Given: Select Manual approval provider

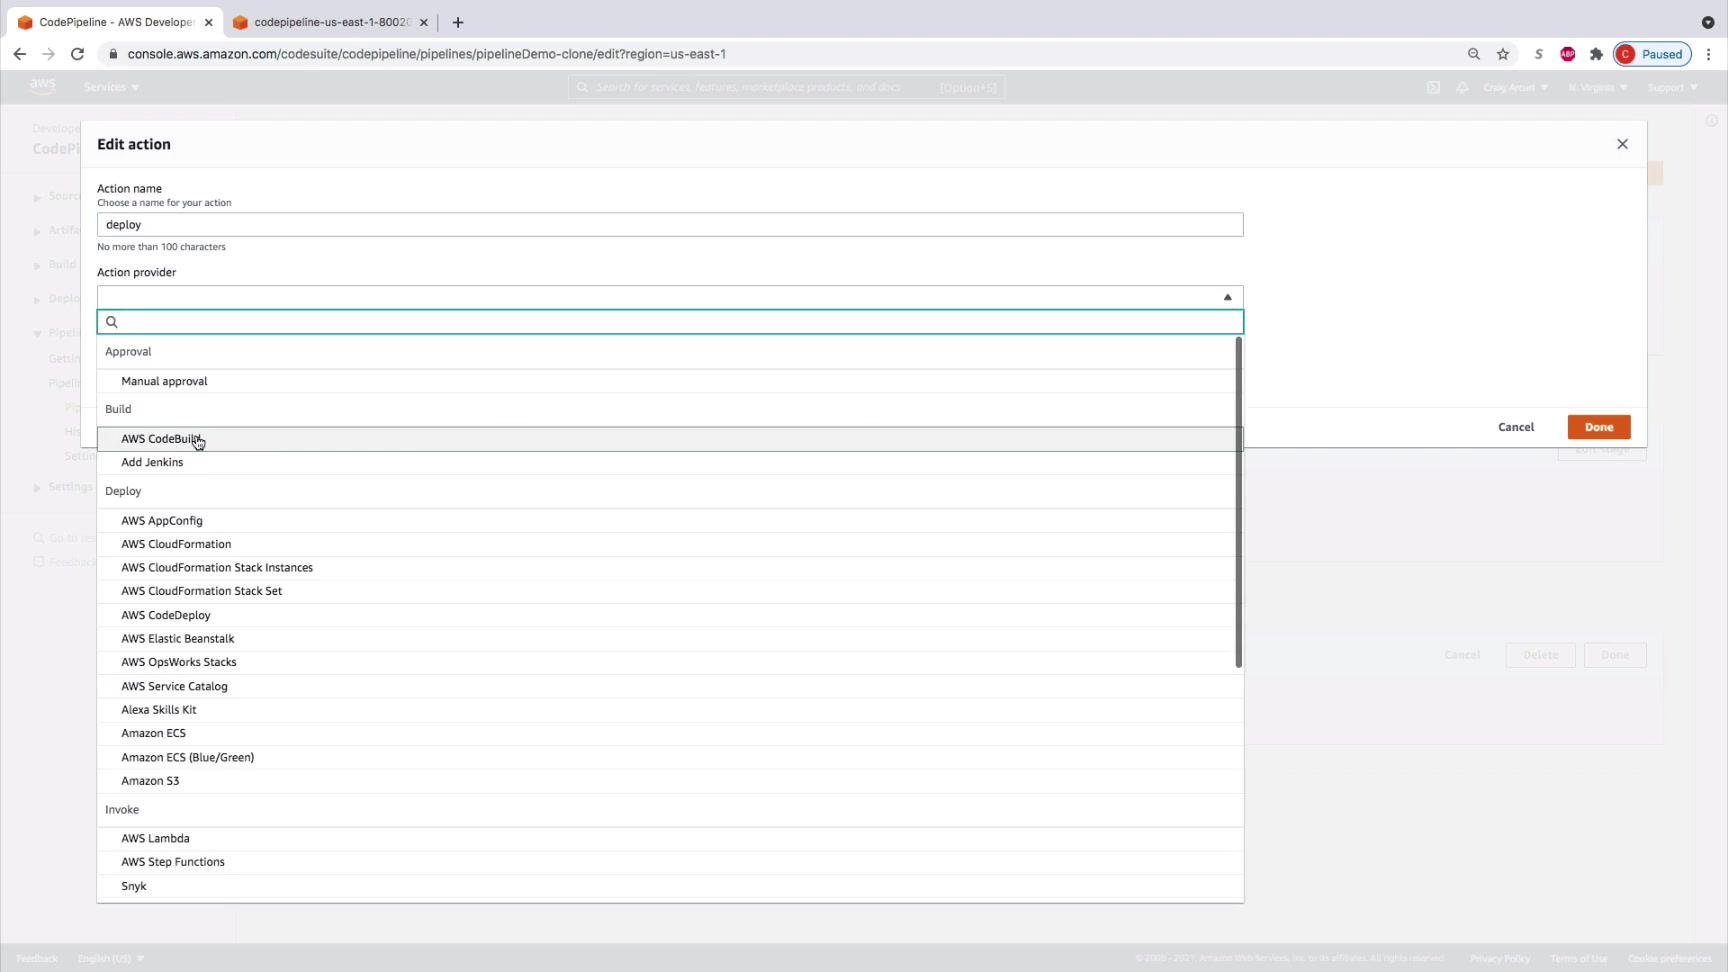Looking at the screenshot, I should 670,381.
